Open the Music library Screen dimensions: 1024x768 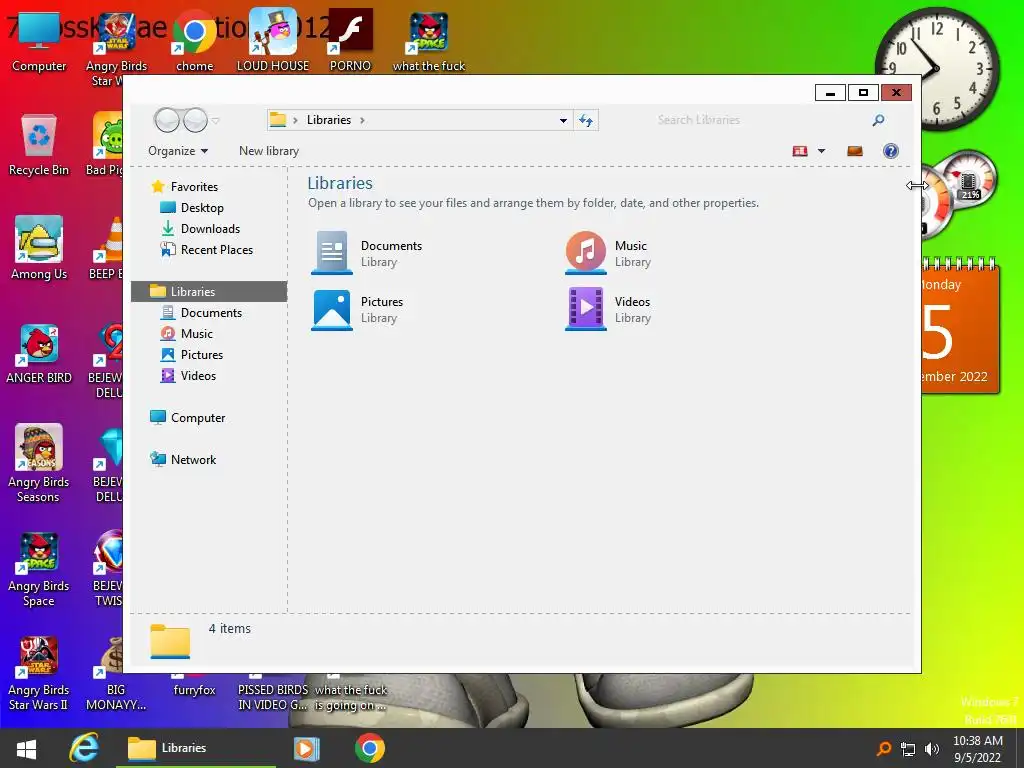click(x=608, y=253)
